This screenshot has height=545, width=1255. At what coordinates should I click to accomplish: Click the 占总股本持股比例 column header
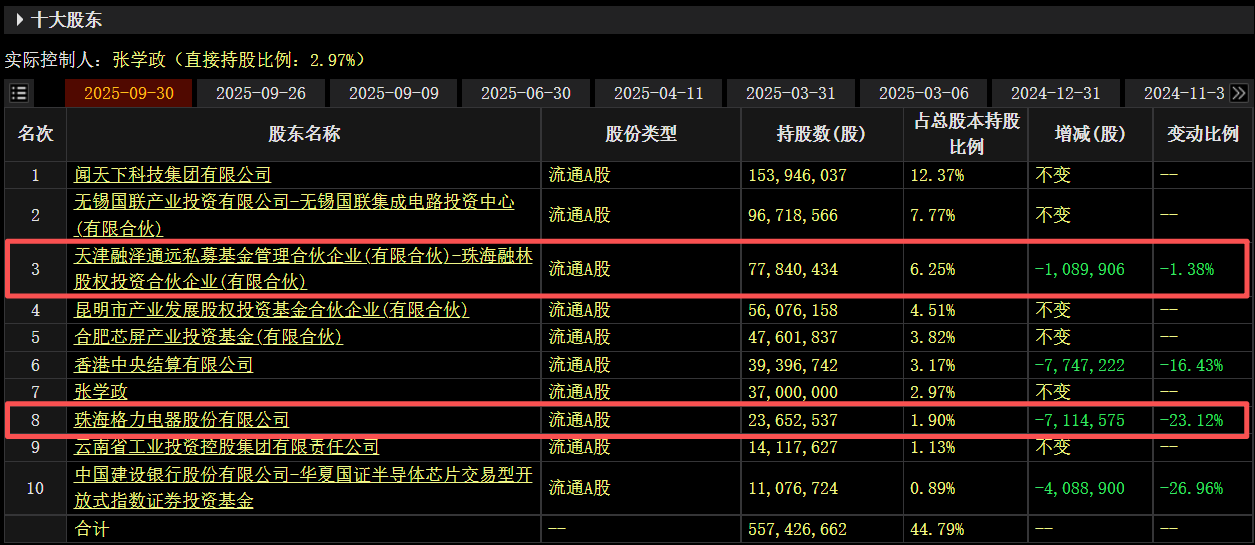(966, 134)
